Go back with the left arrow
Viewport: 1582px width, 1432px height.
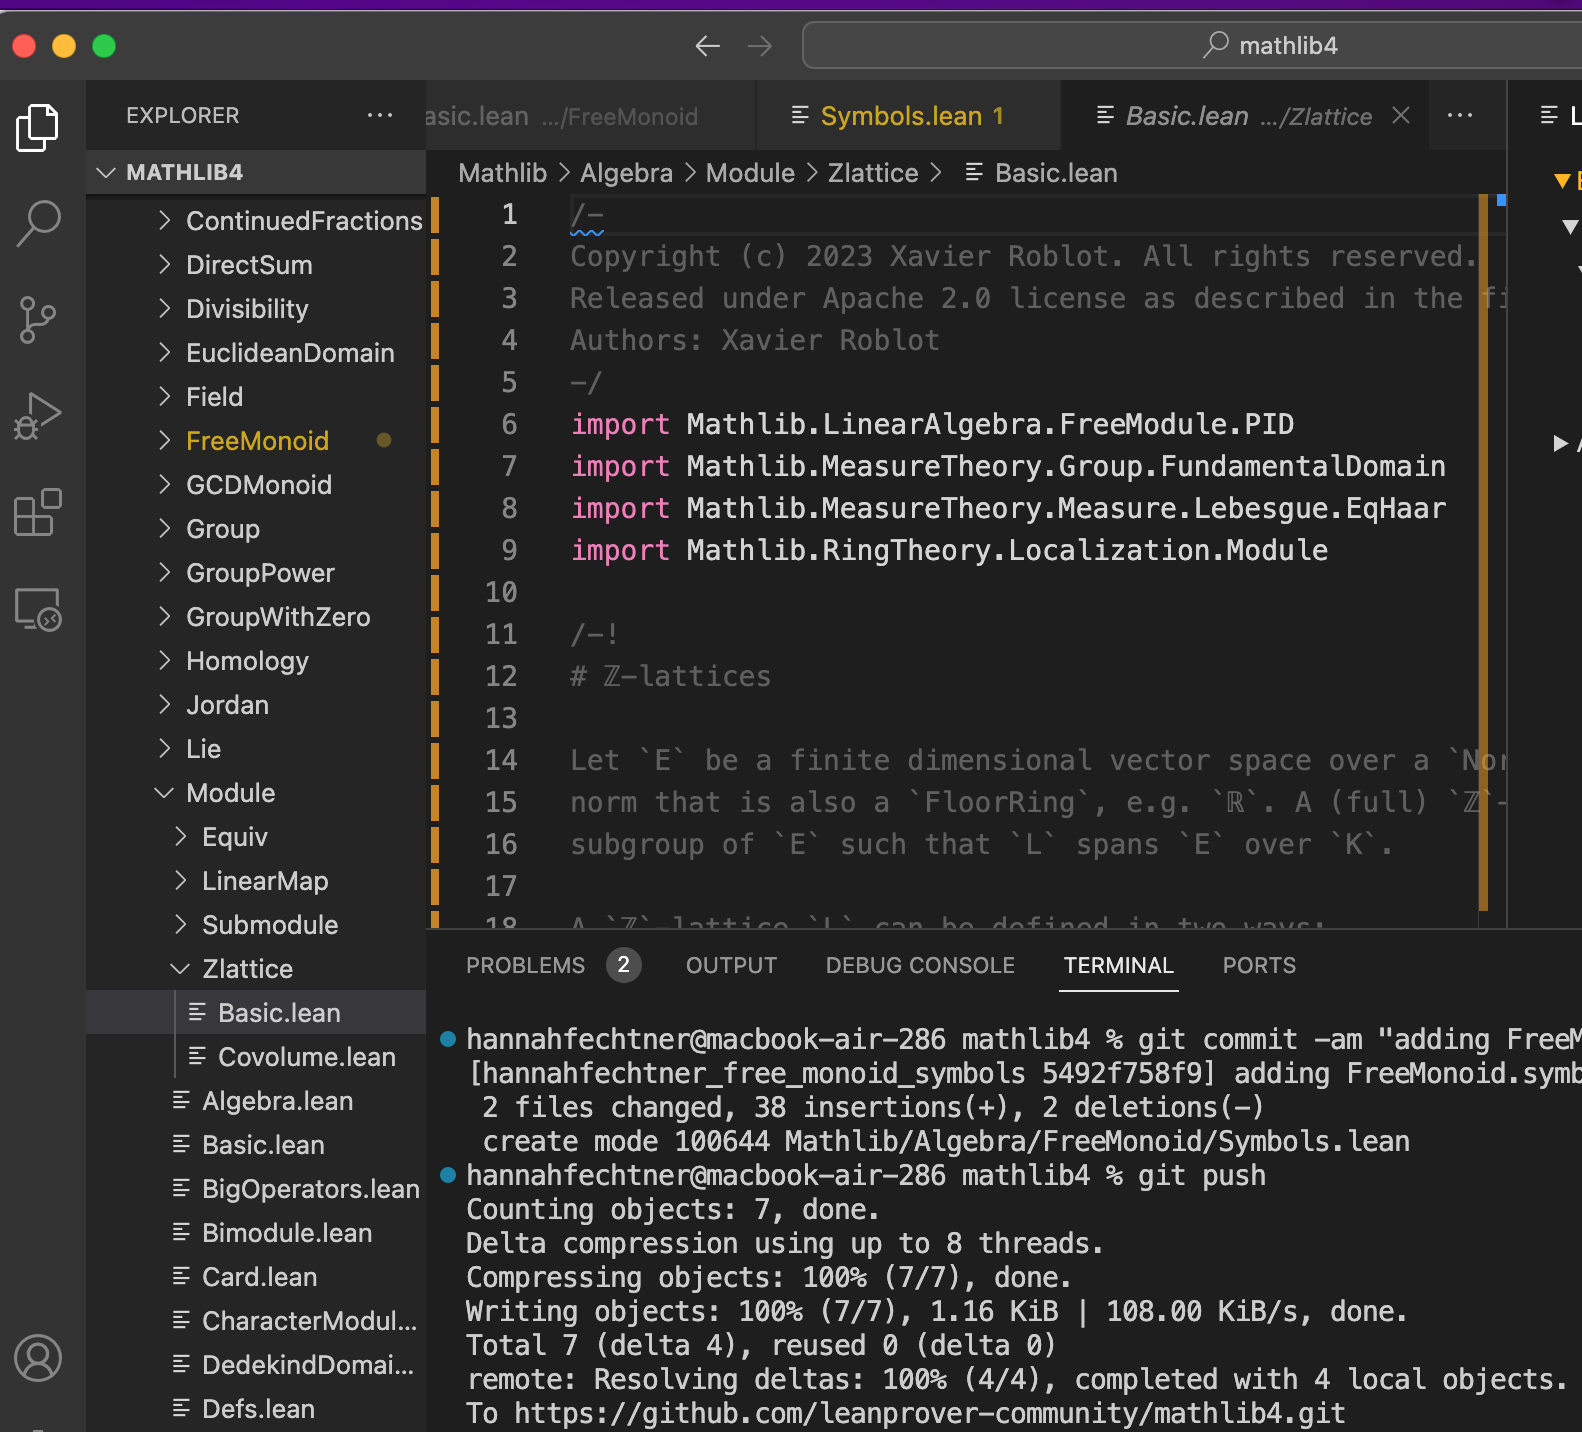click(x=708, y=46)
